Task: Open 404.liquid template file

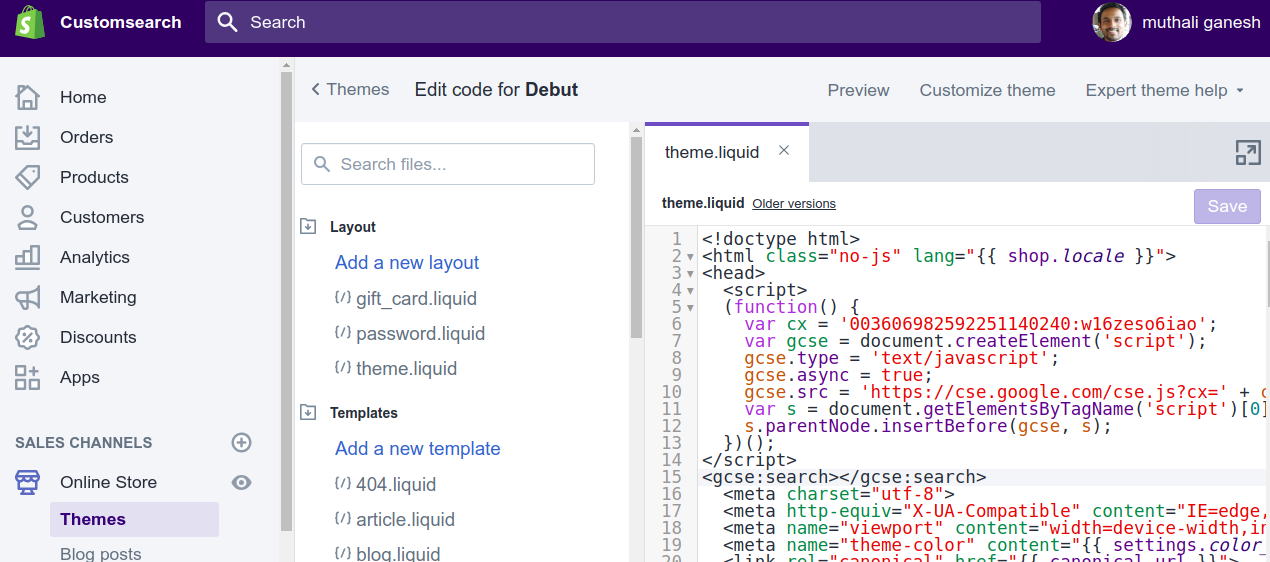Action: click(396, 484)
